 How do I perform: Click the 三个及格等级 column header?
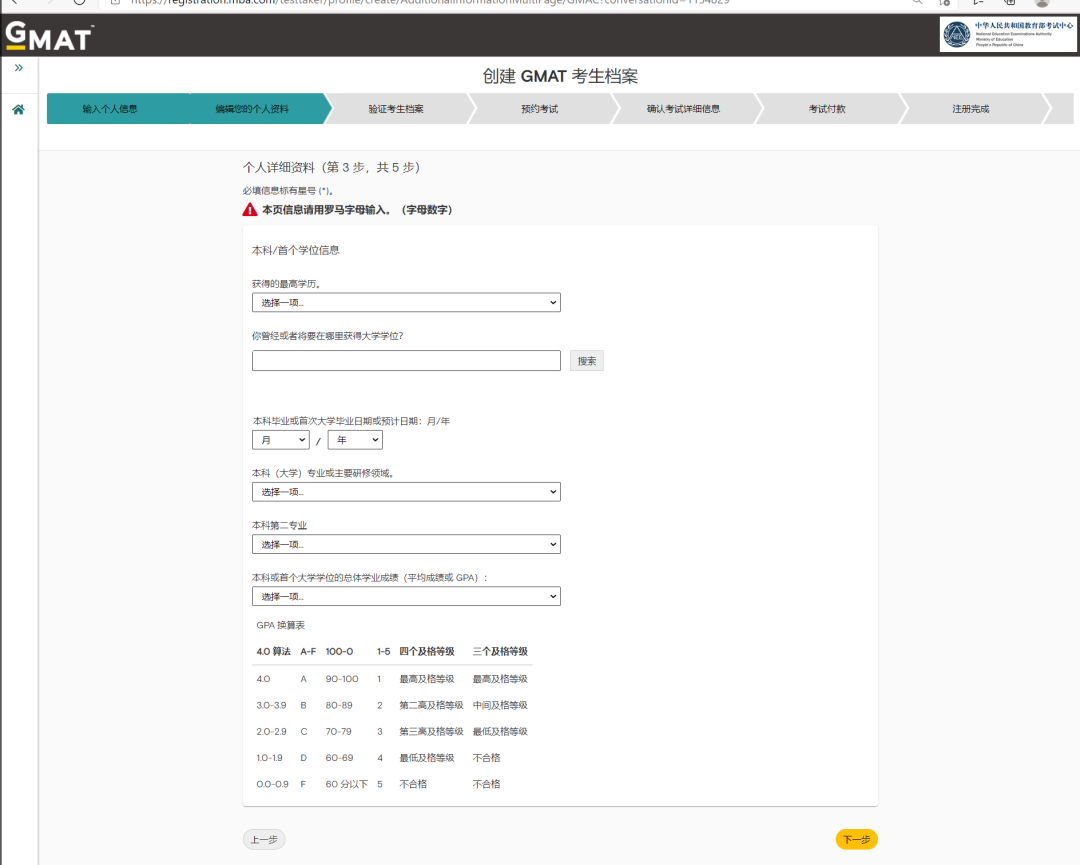tap(500, 652)
